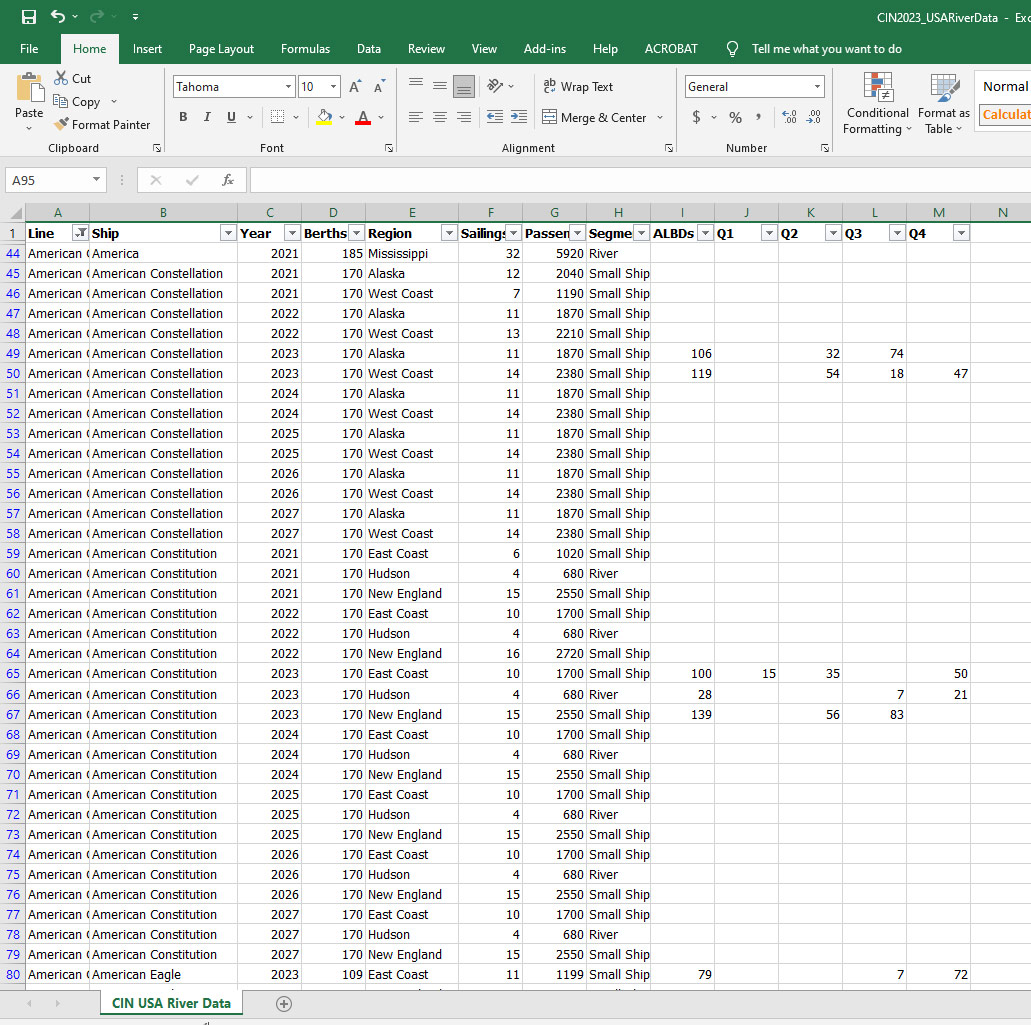The height and width of the screenshot is (1025, 1031).
Task: Open the Ship column filter dropdown
Action: tap(228, 233)
